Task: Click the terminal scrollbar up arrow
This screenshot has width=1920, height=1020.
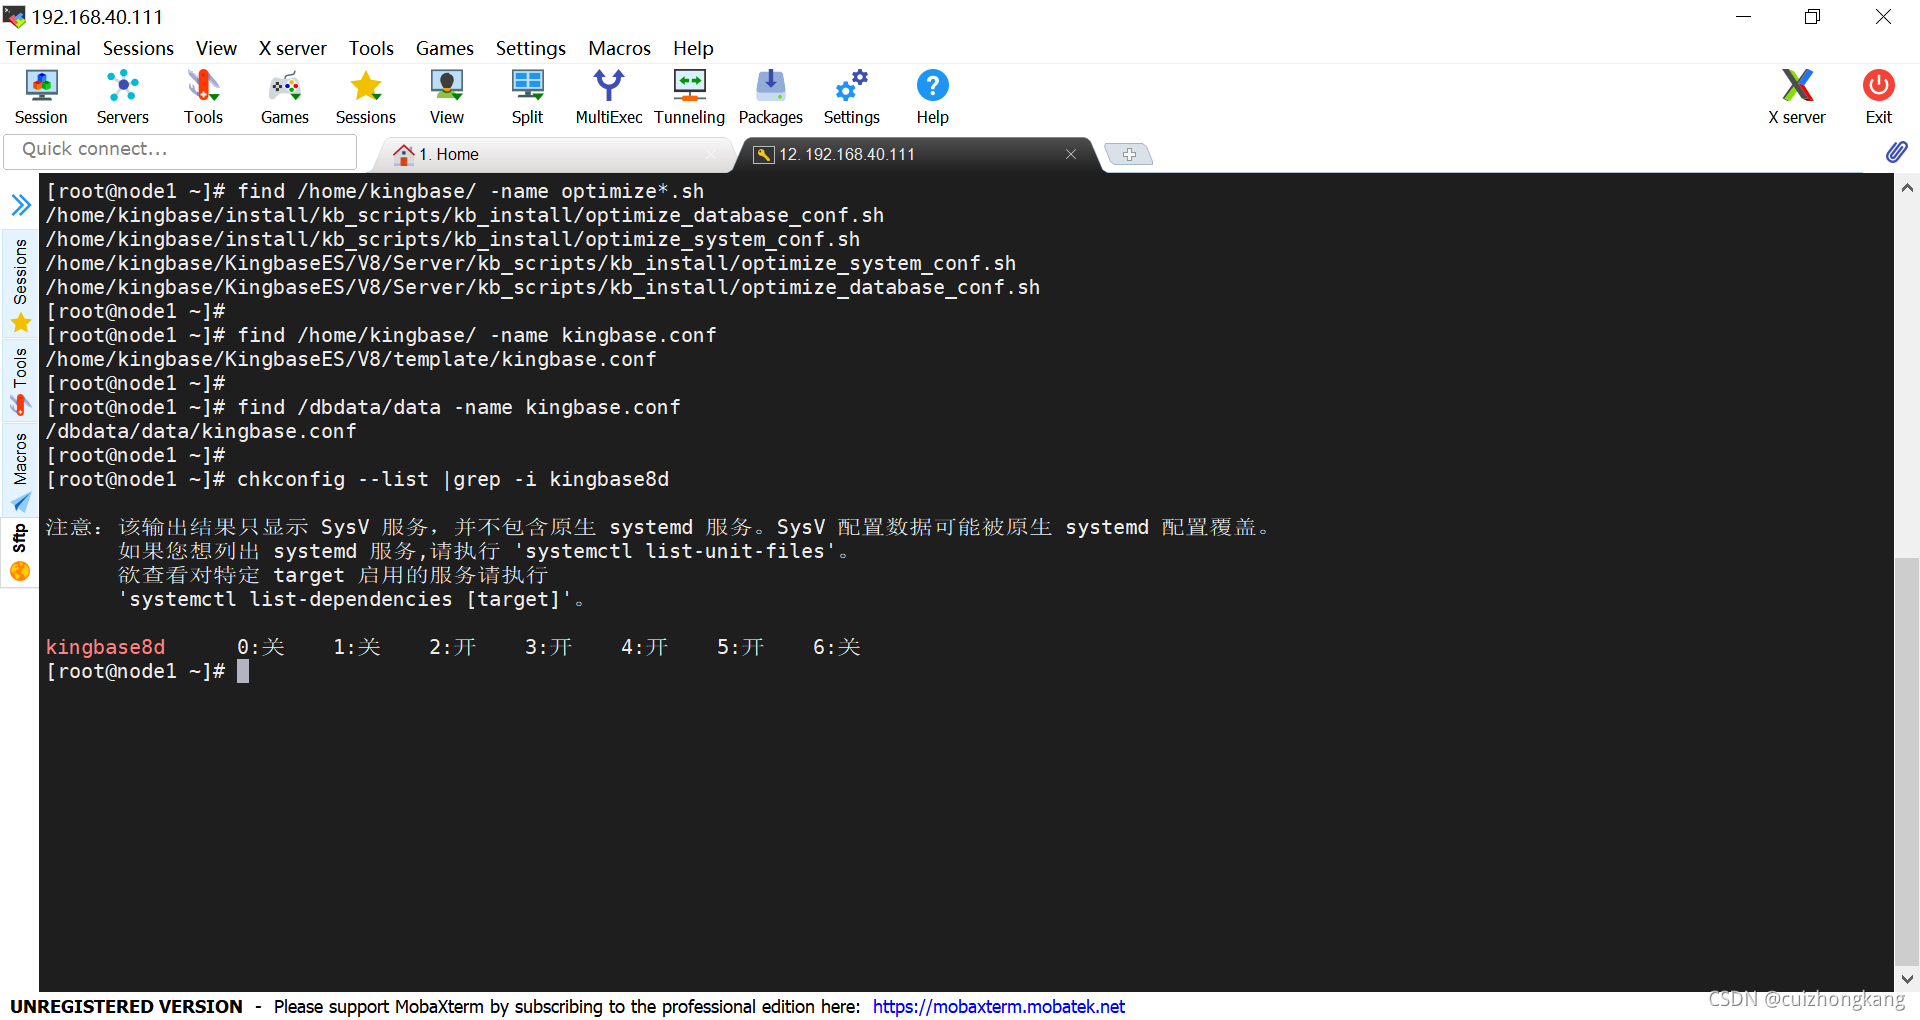Action: (1907, 187)
